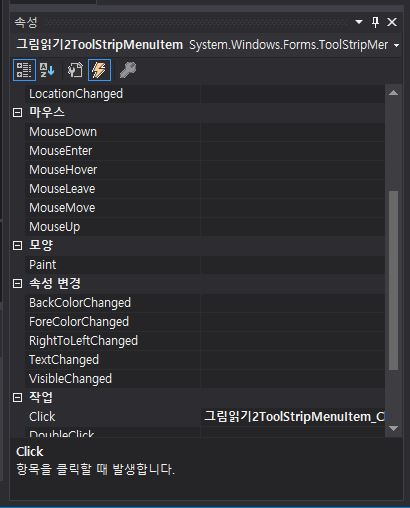Click the empty TextChanged handler value field
The image size is (410, 508).
[x=293, y=360]
